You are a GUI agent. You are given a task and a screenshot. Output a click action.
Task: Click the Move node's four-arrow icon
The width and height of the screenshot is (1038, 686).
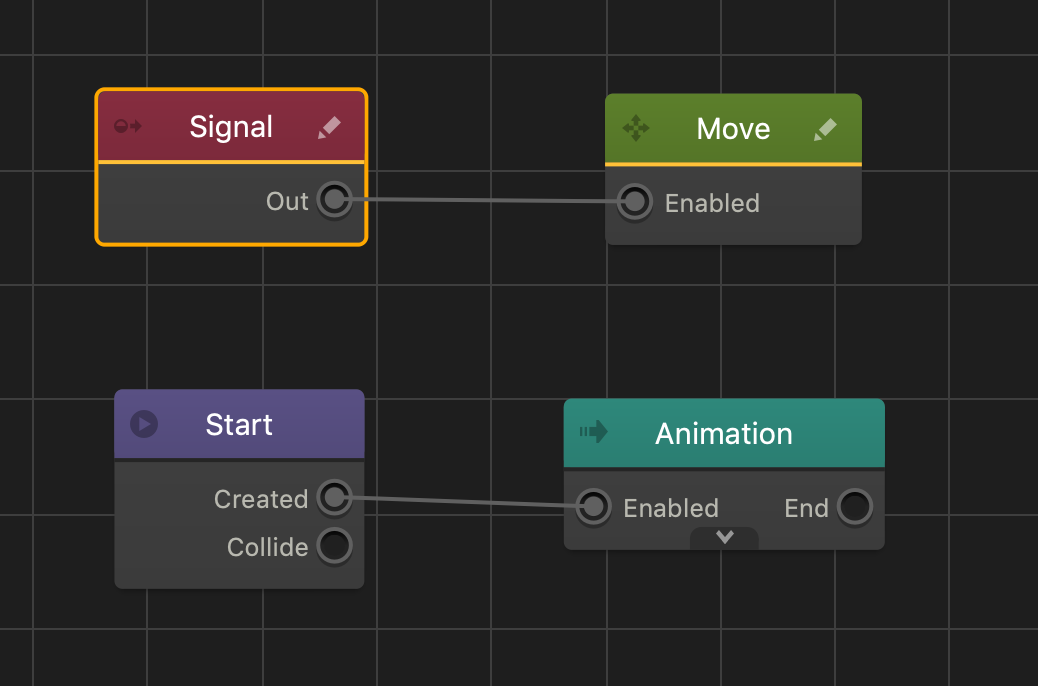click(636, 128)
